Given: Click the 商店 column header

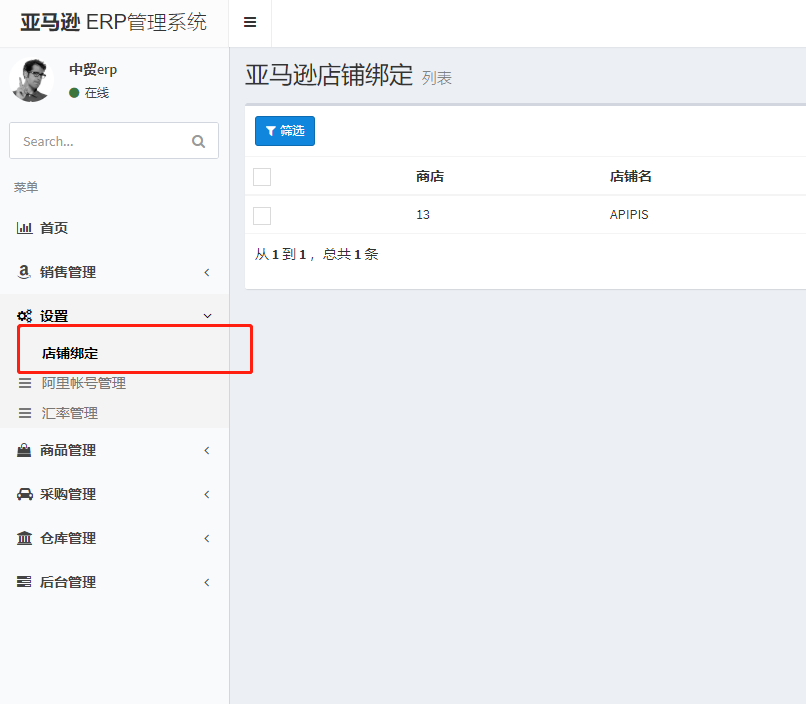Looking at the screenshot, I should tap(430, 177).
